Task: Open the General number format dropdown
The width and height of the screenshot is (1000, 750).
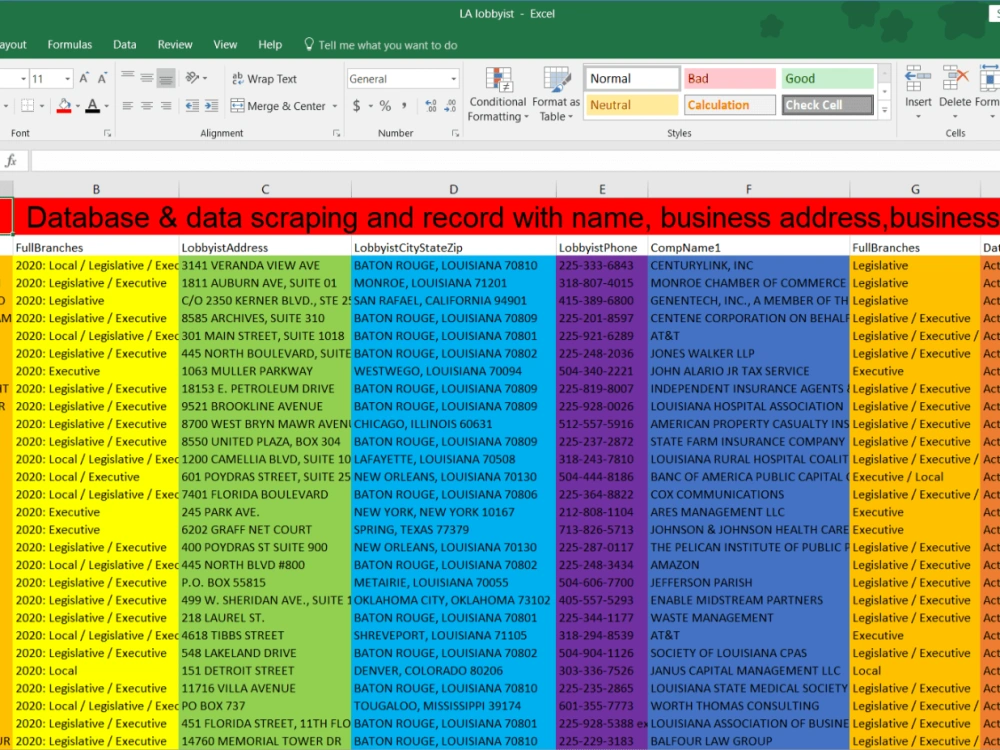Action: click(453, 79)
